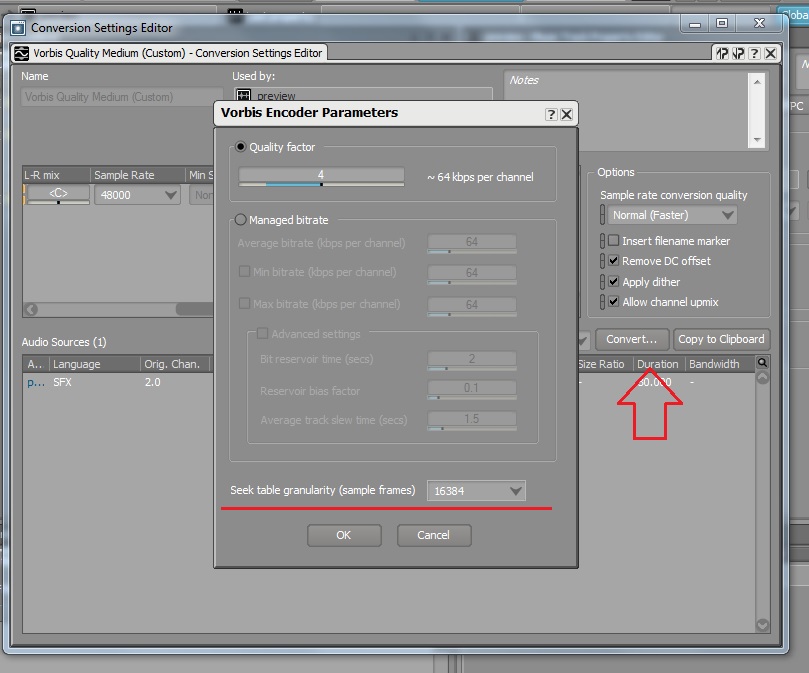
Task: Click Bit reservoir time value field
Action: pos(472,360)
